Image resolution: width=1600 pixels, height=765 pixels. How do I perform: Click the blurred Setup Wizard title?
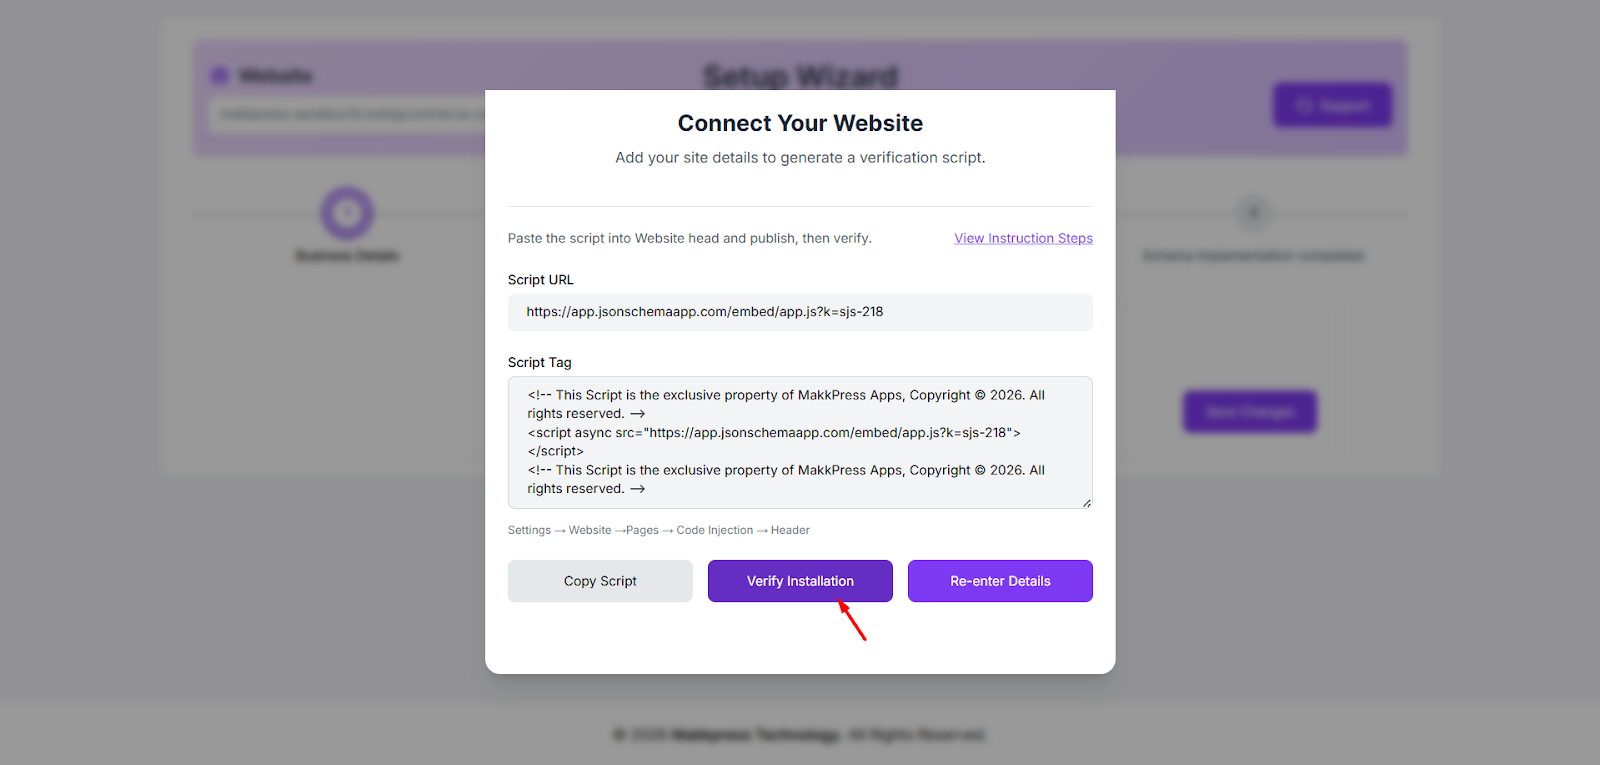pos(800,76)
